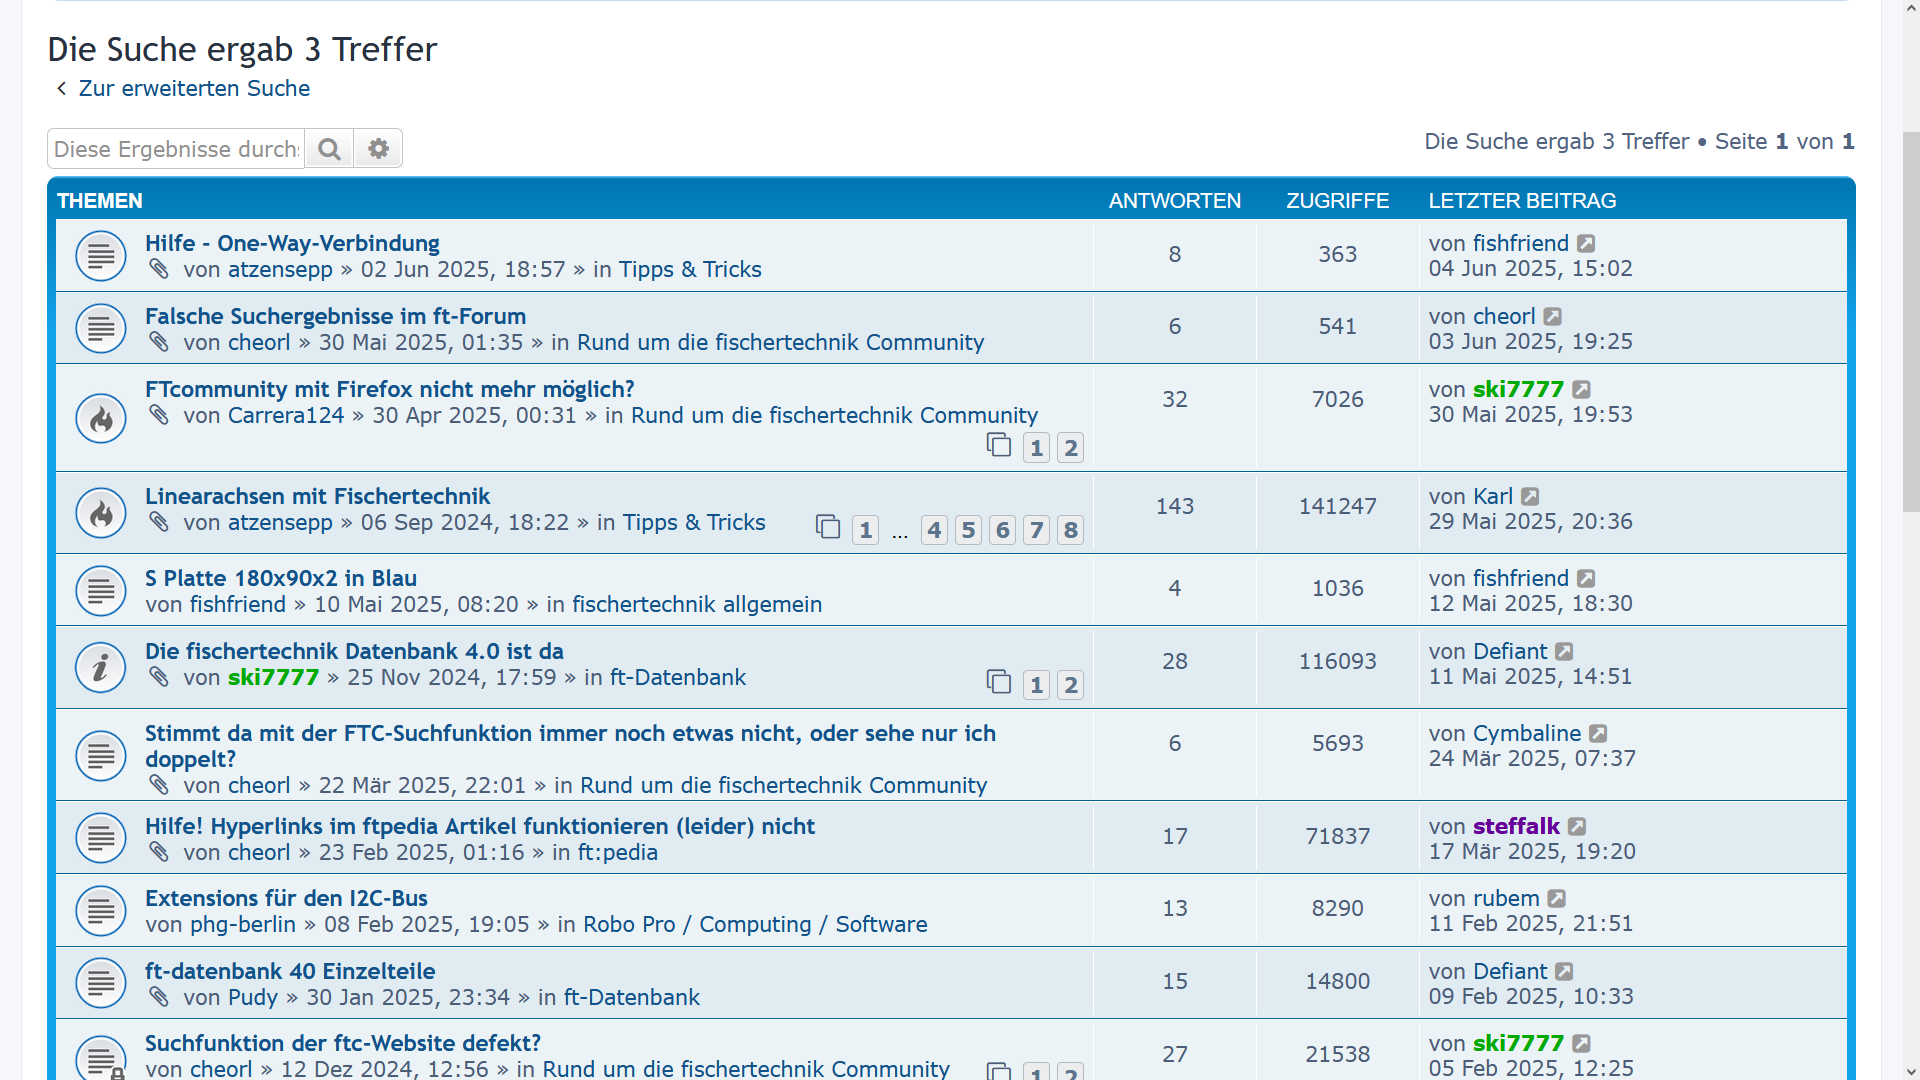The width and height of the screenshot is (1920, 1080).
Task: Click the pages icon in Linearachsen row
Action: (x=828, y=527)
